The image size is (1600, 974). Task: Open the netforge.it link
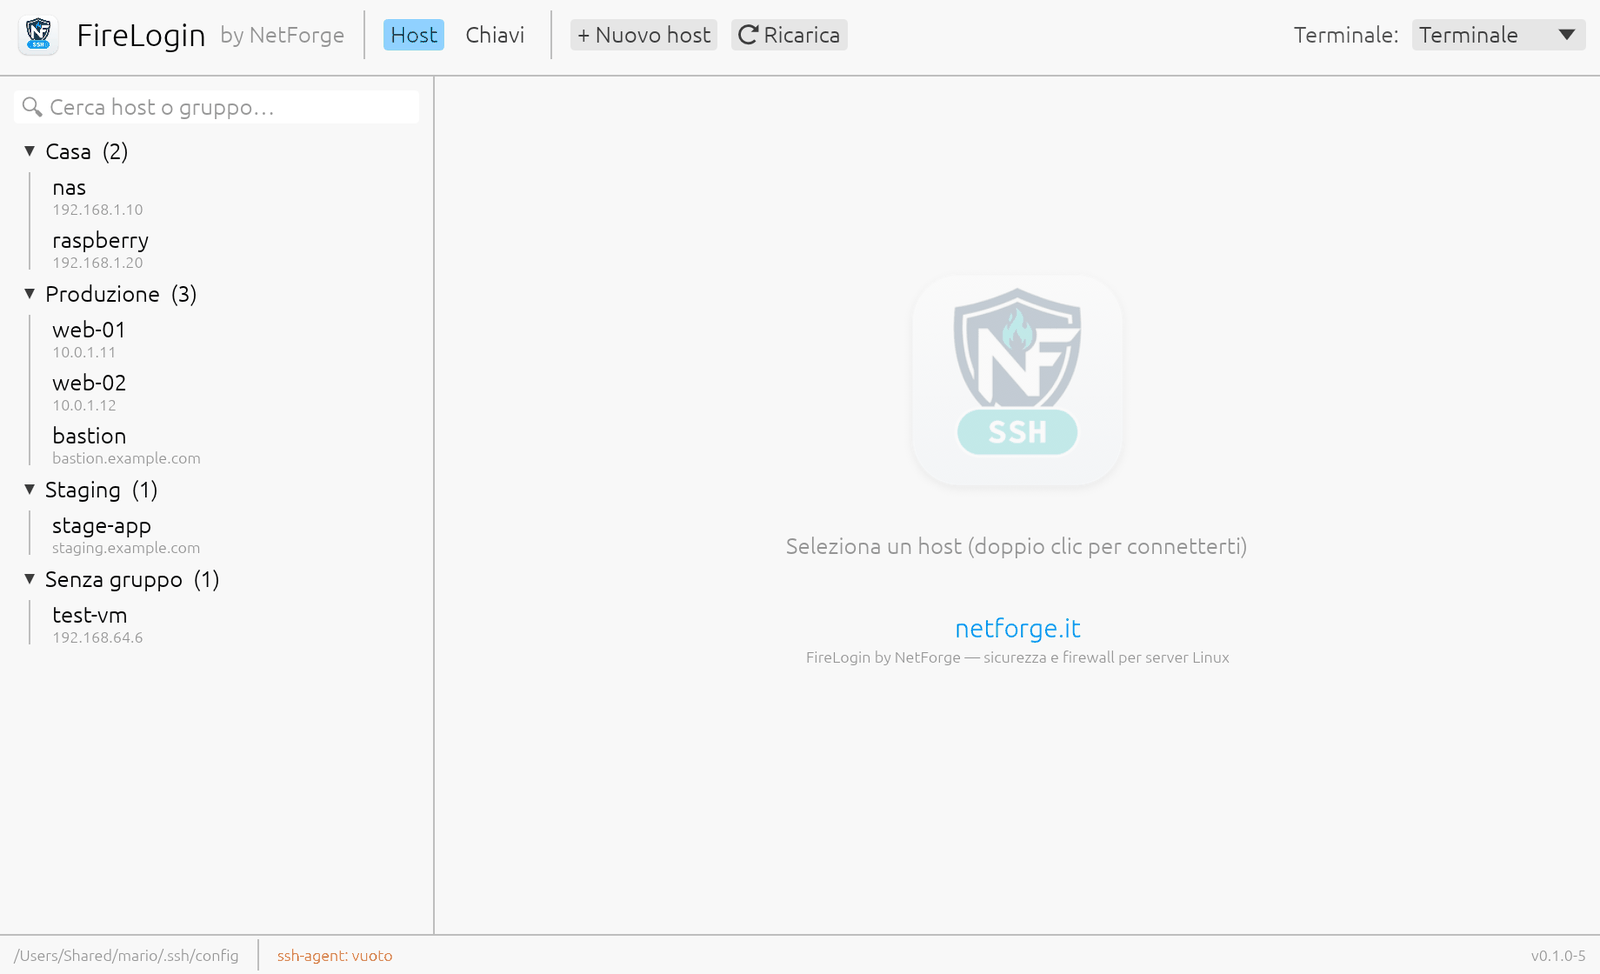point(1017,628)
